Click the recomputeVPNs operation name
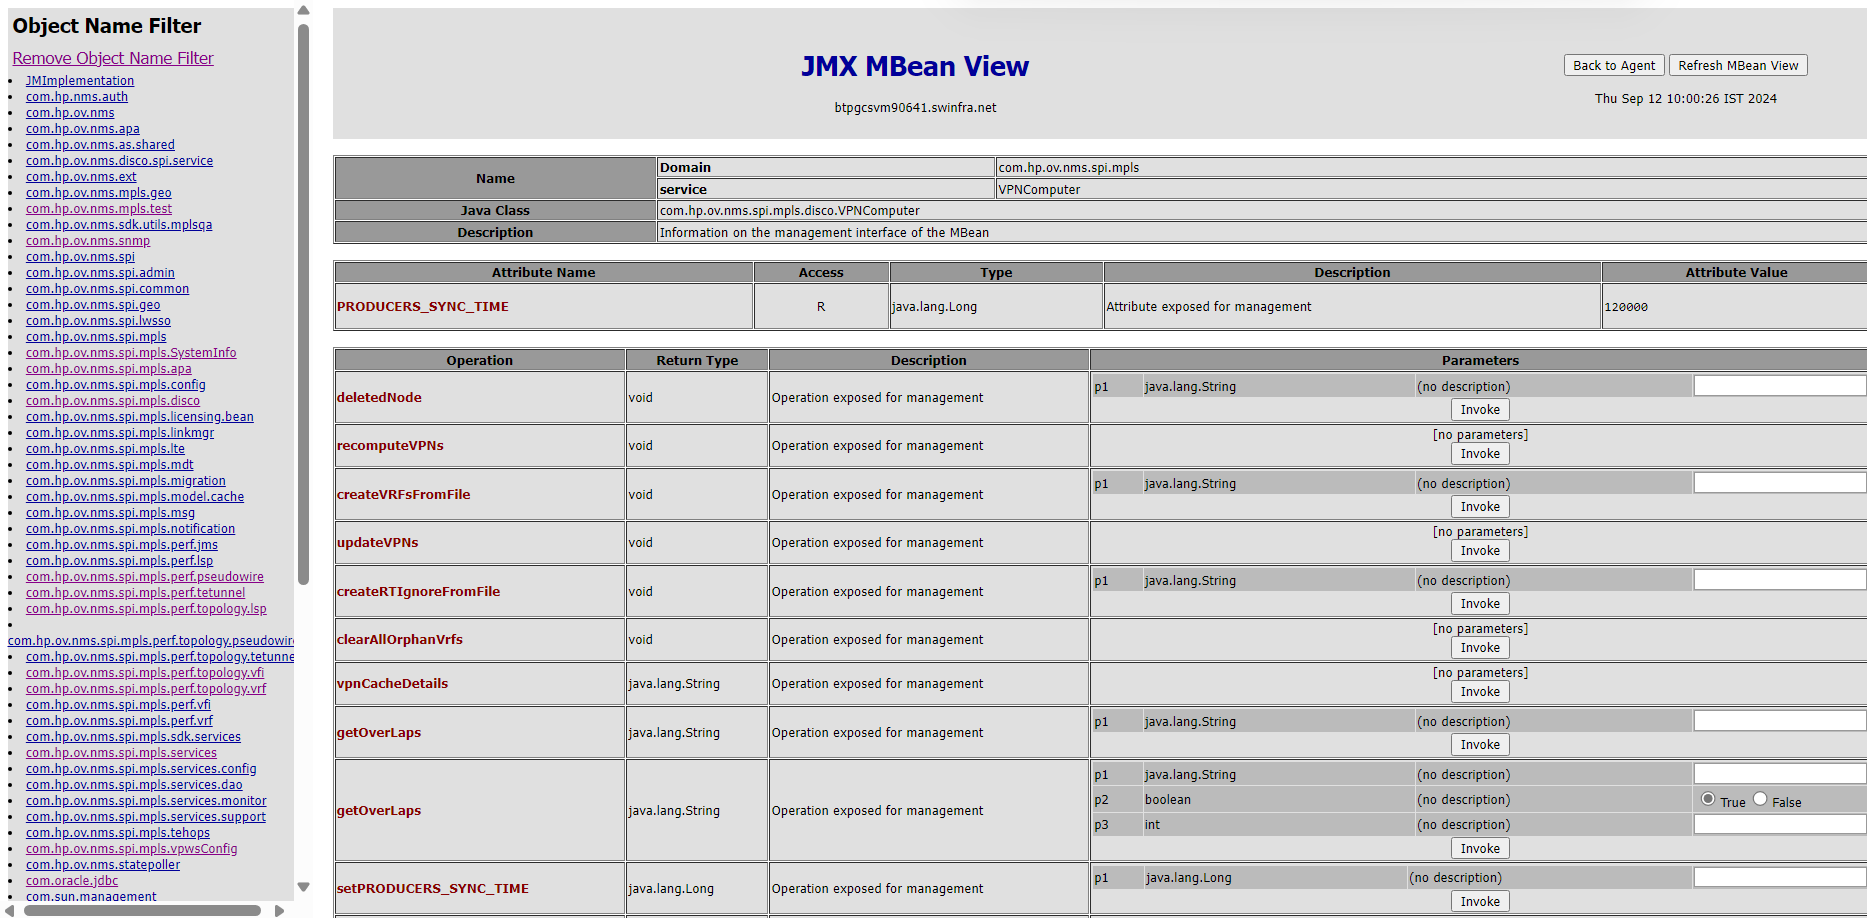Viewport: 1867px width, 918px height. click(x=390, y=445)
